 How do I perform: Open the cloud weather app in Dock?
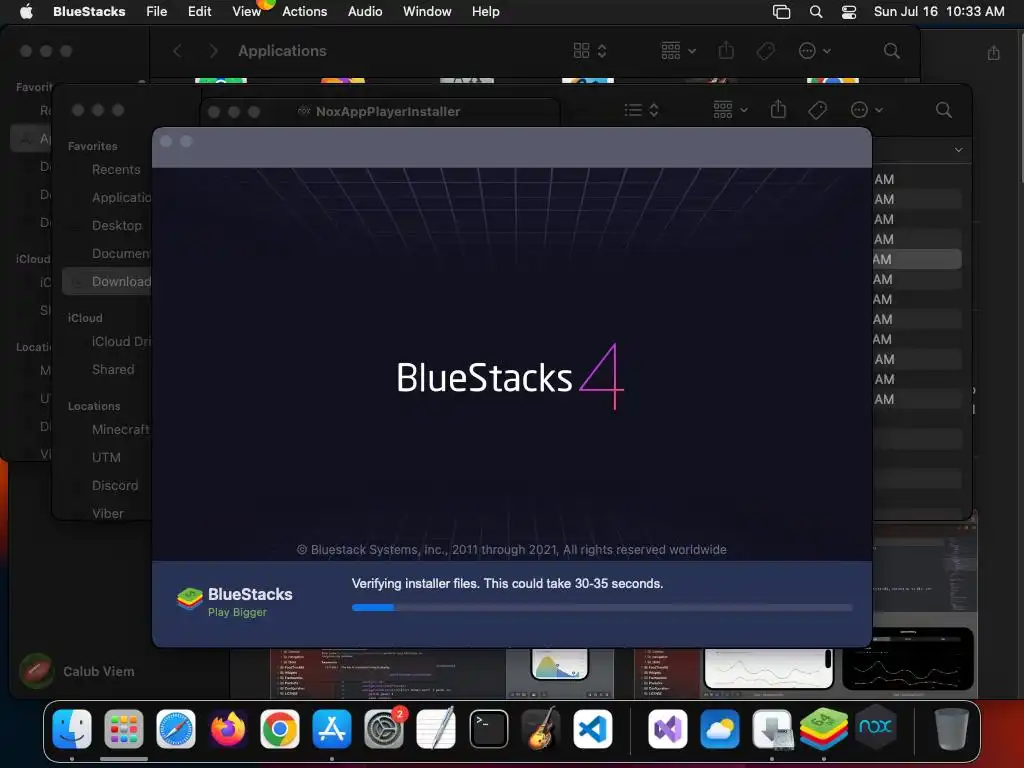click(x=720, y=729)
